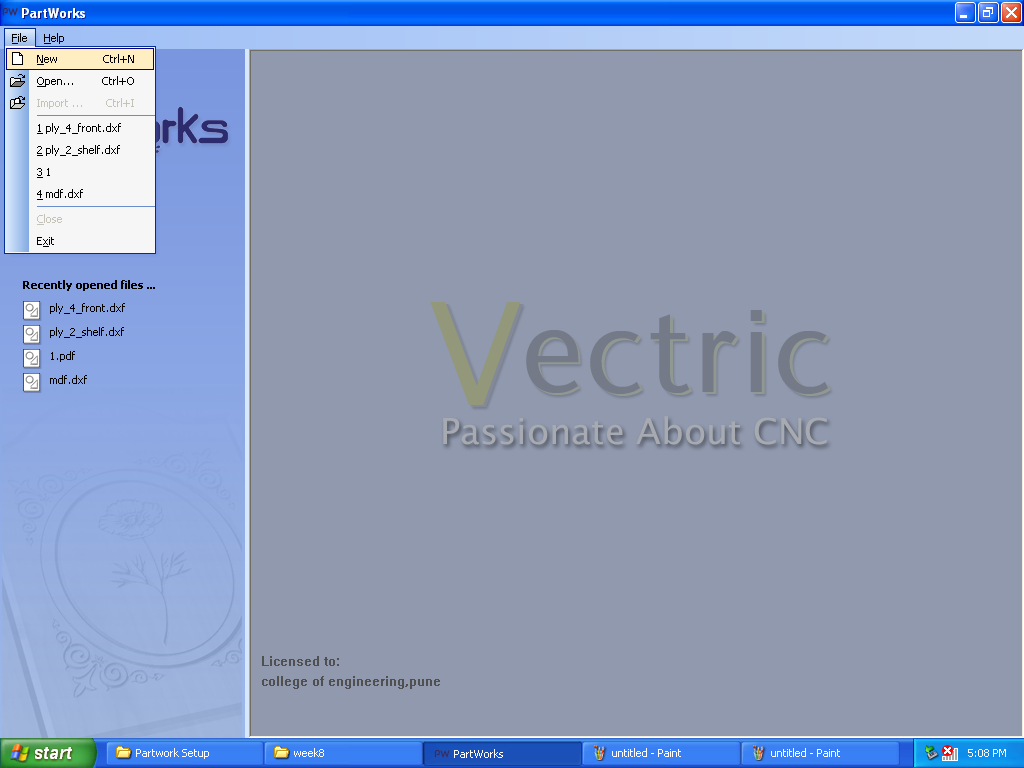Click the network connection tray icon with red X
The image size is (1024, 768).
point(950,754)
